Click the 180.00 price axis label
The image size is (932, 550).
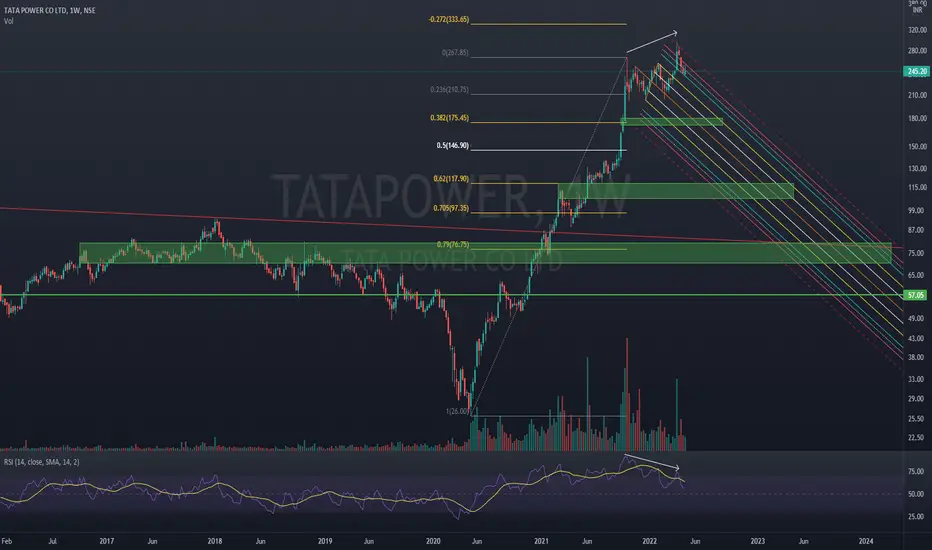tap(917, 118)
